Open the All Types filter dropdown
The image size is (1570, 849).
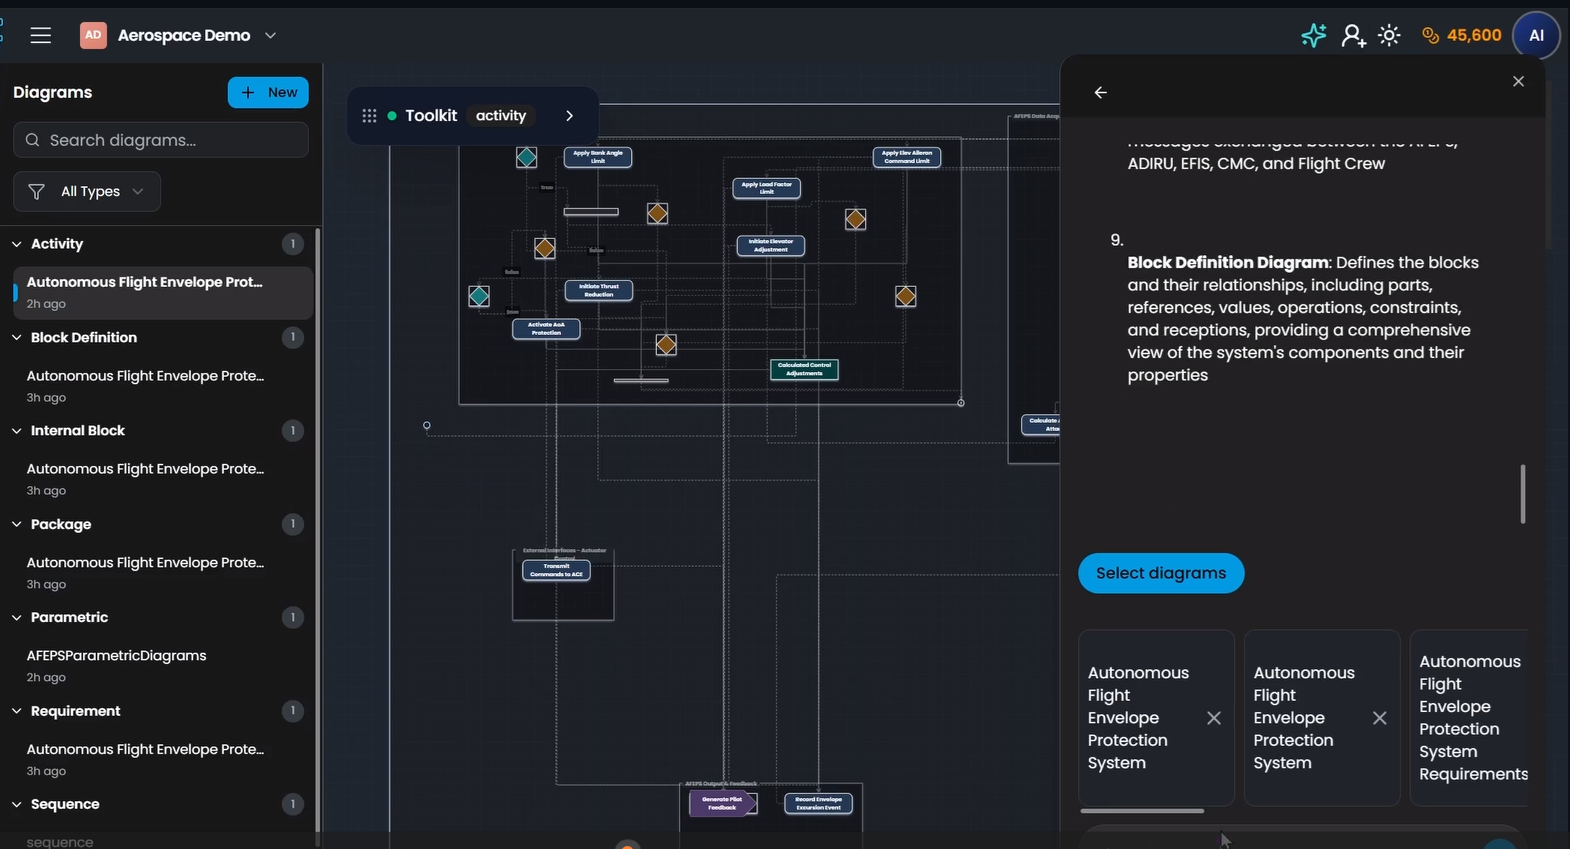pyautogui.click(x=87, y=192)
